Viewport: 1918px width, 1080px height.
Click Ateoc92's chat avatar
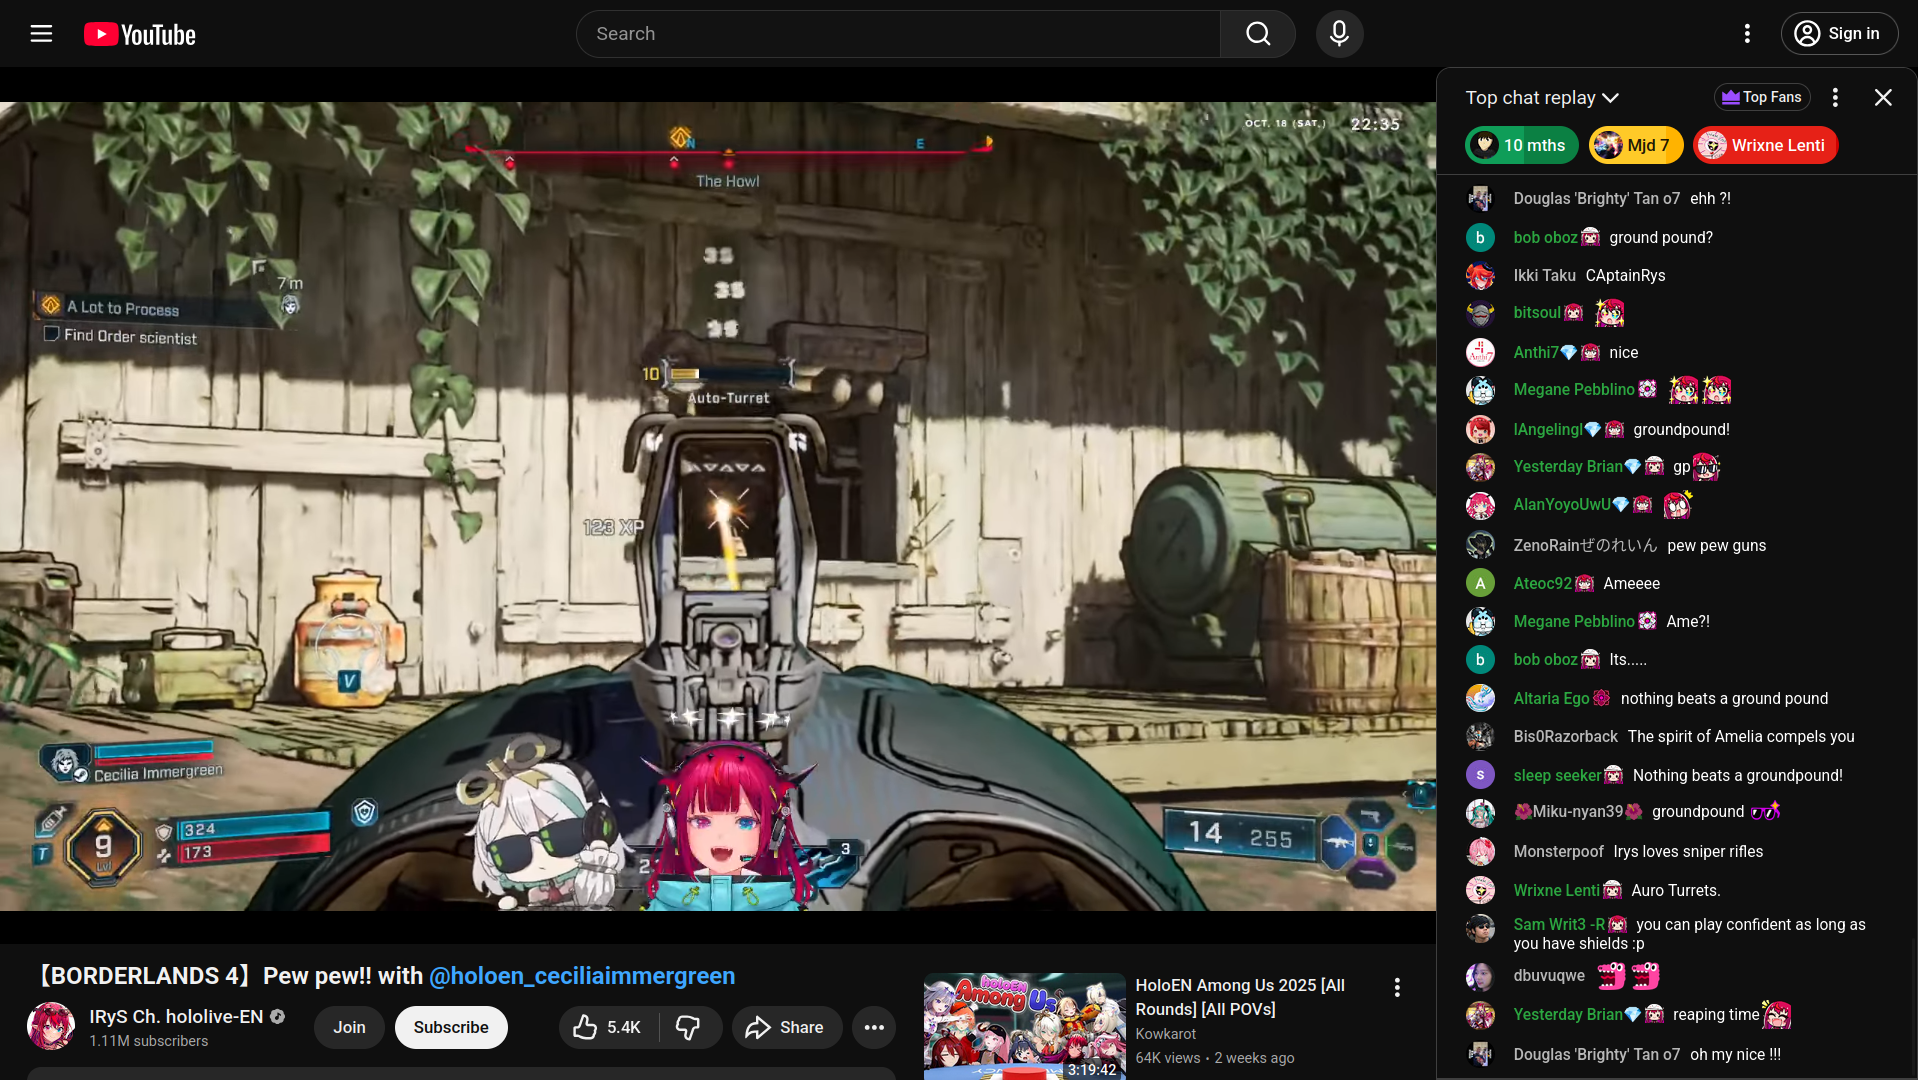[1480, 583]
